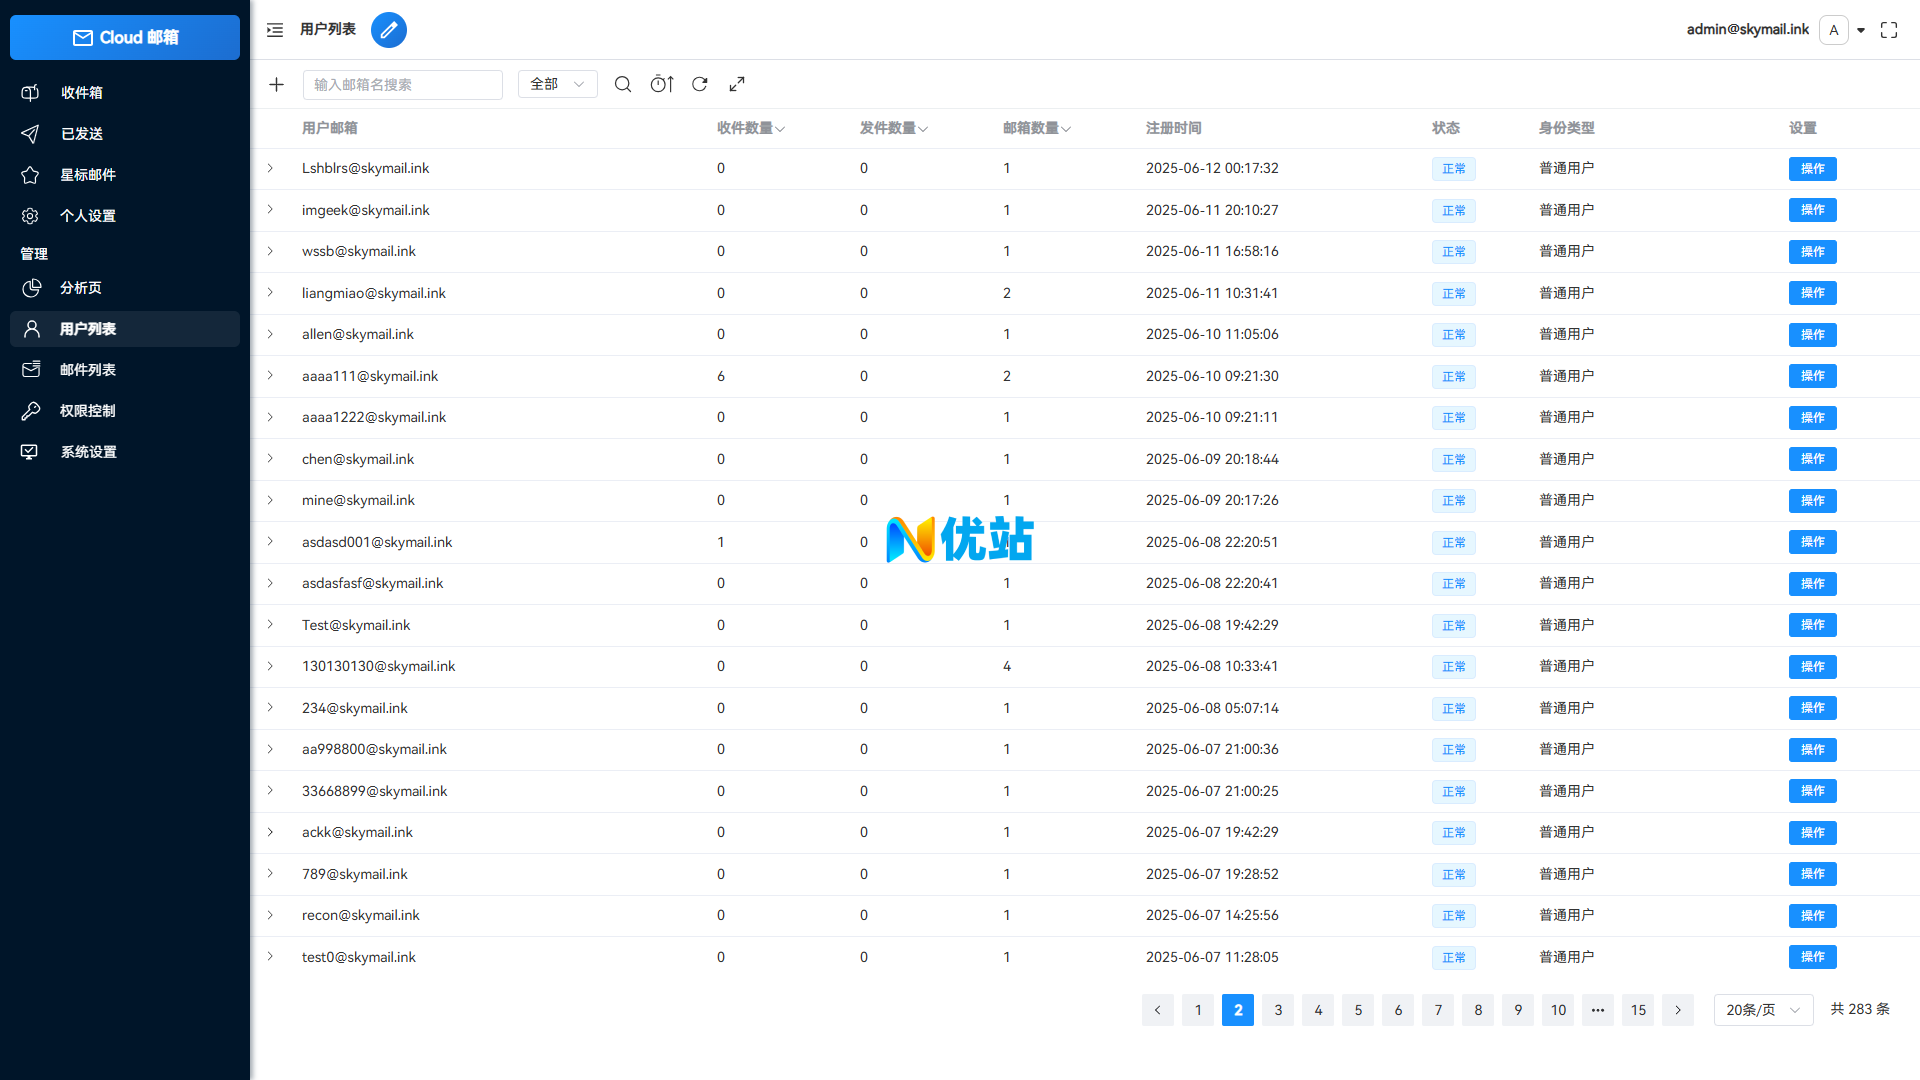Click the expand arrows icon in the toolbar
This screenshot has height=1080, width=1920.
pyautogui.click(x=737, y=85)
